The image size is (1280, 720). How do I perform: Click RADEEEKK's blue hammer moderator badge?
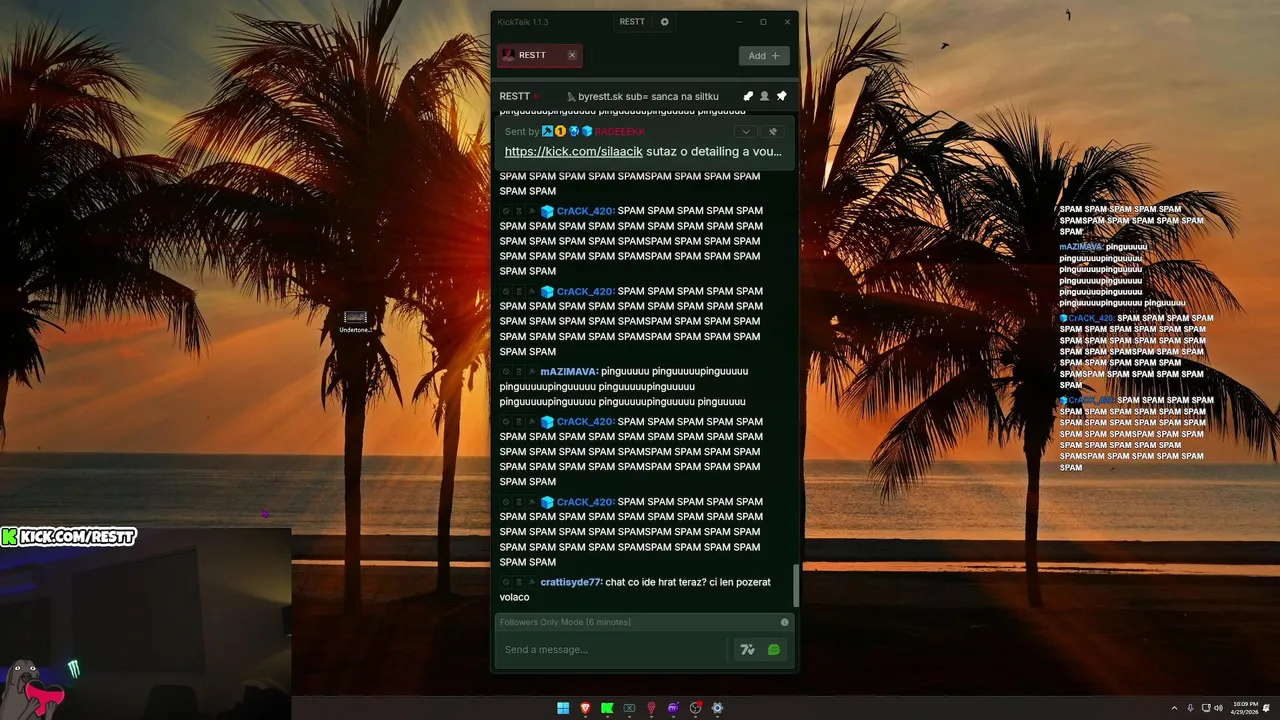(548, 131)
